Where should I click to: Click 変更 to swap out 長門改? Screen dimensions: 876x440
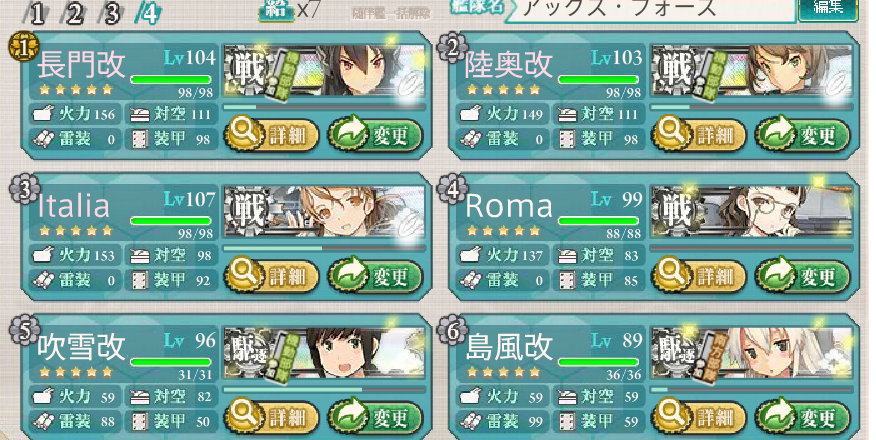375,135
